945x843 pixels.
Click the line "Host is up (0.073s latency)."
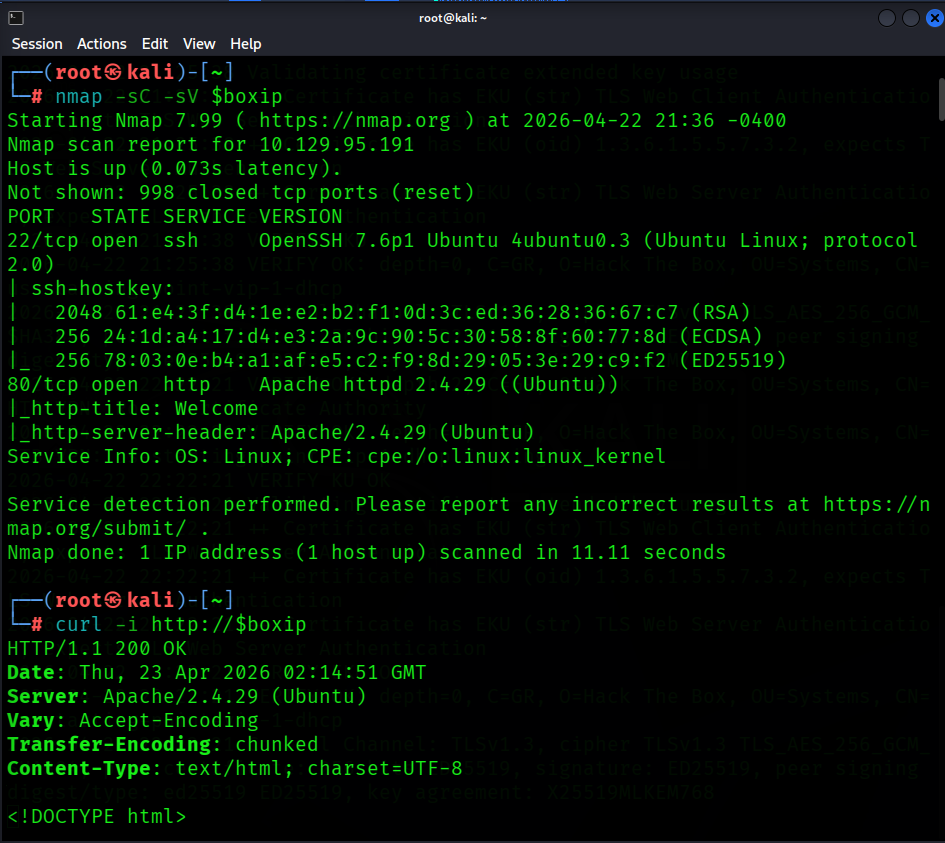(174, 169)
